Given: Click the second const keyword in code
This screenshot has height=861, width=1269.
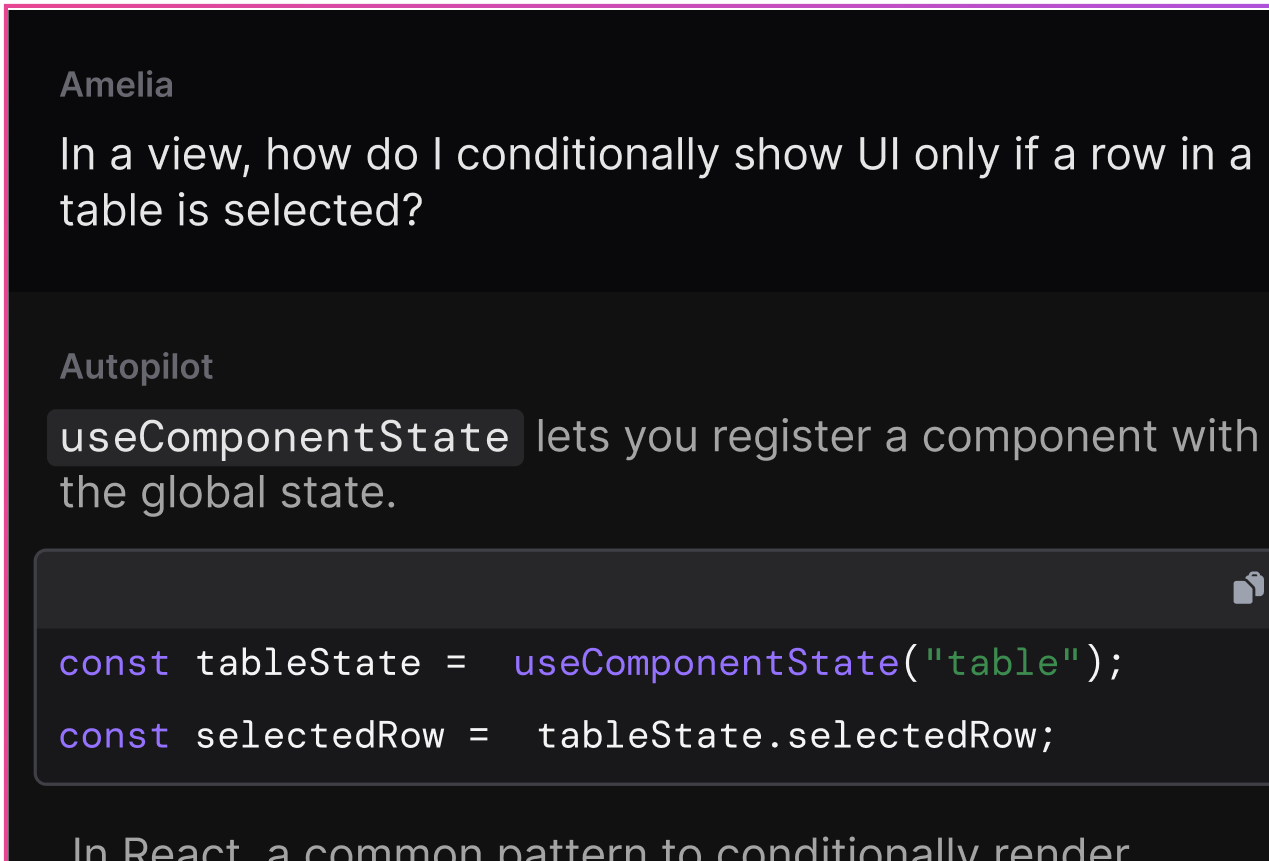Looking at the screenshot, I should pyautogui.click(x=115, y=736).
